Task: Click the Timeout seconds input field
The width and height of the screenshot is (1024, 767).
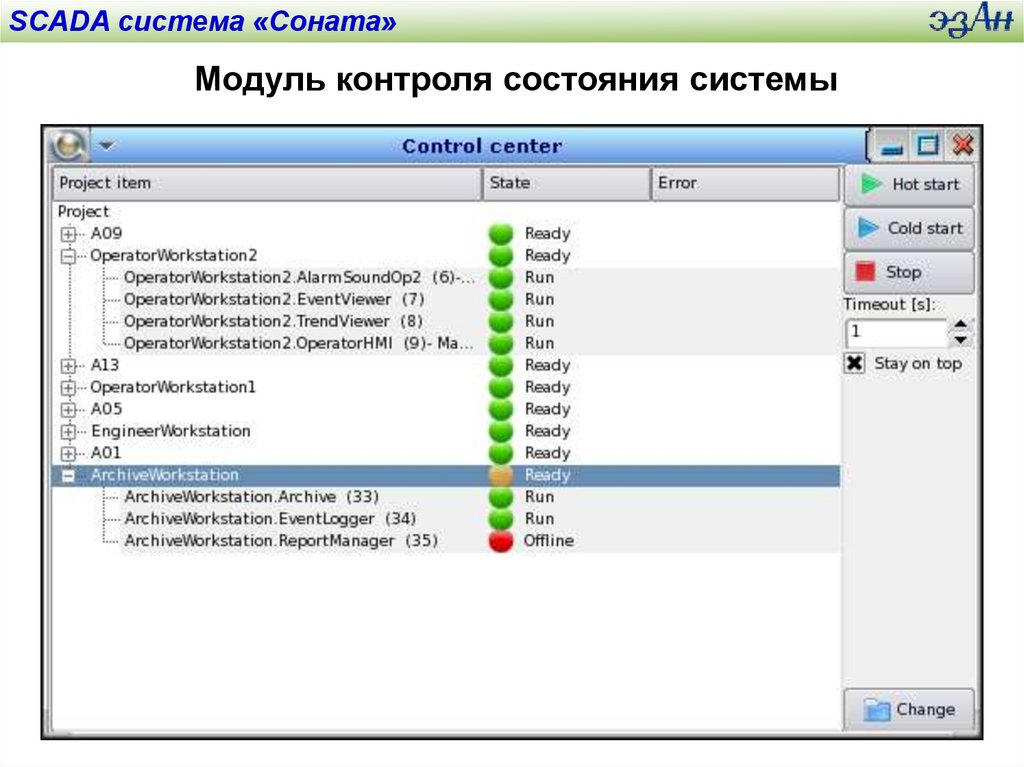Action: [895, 333]
